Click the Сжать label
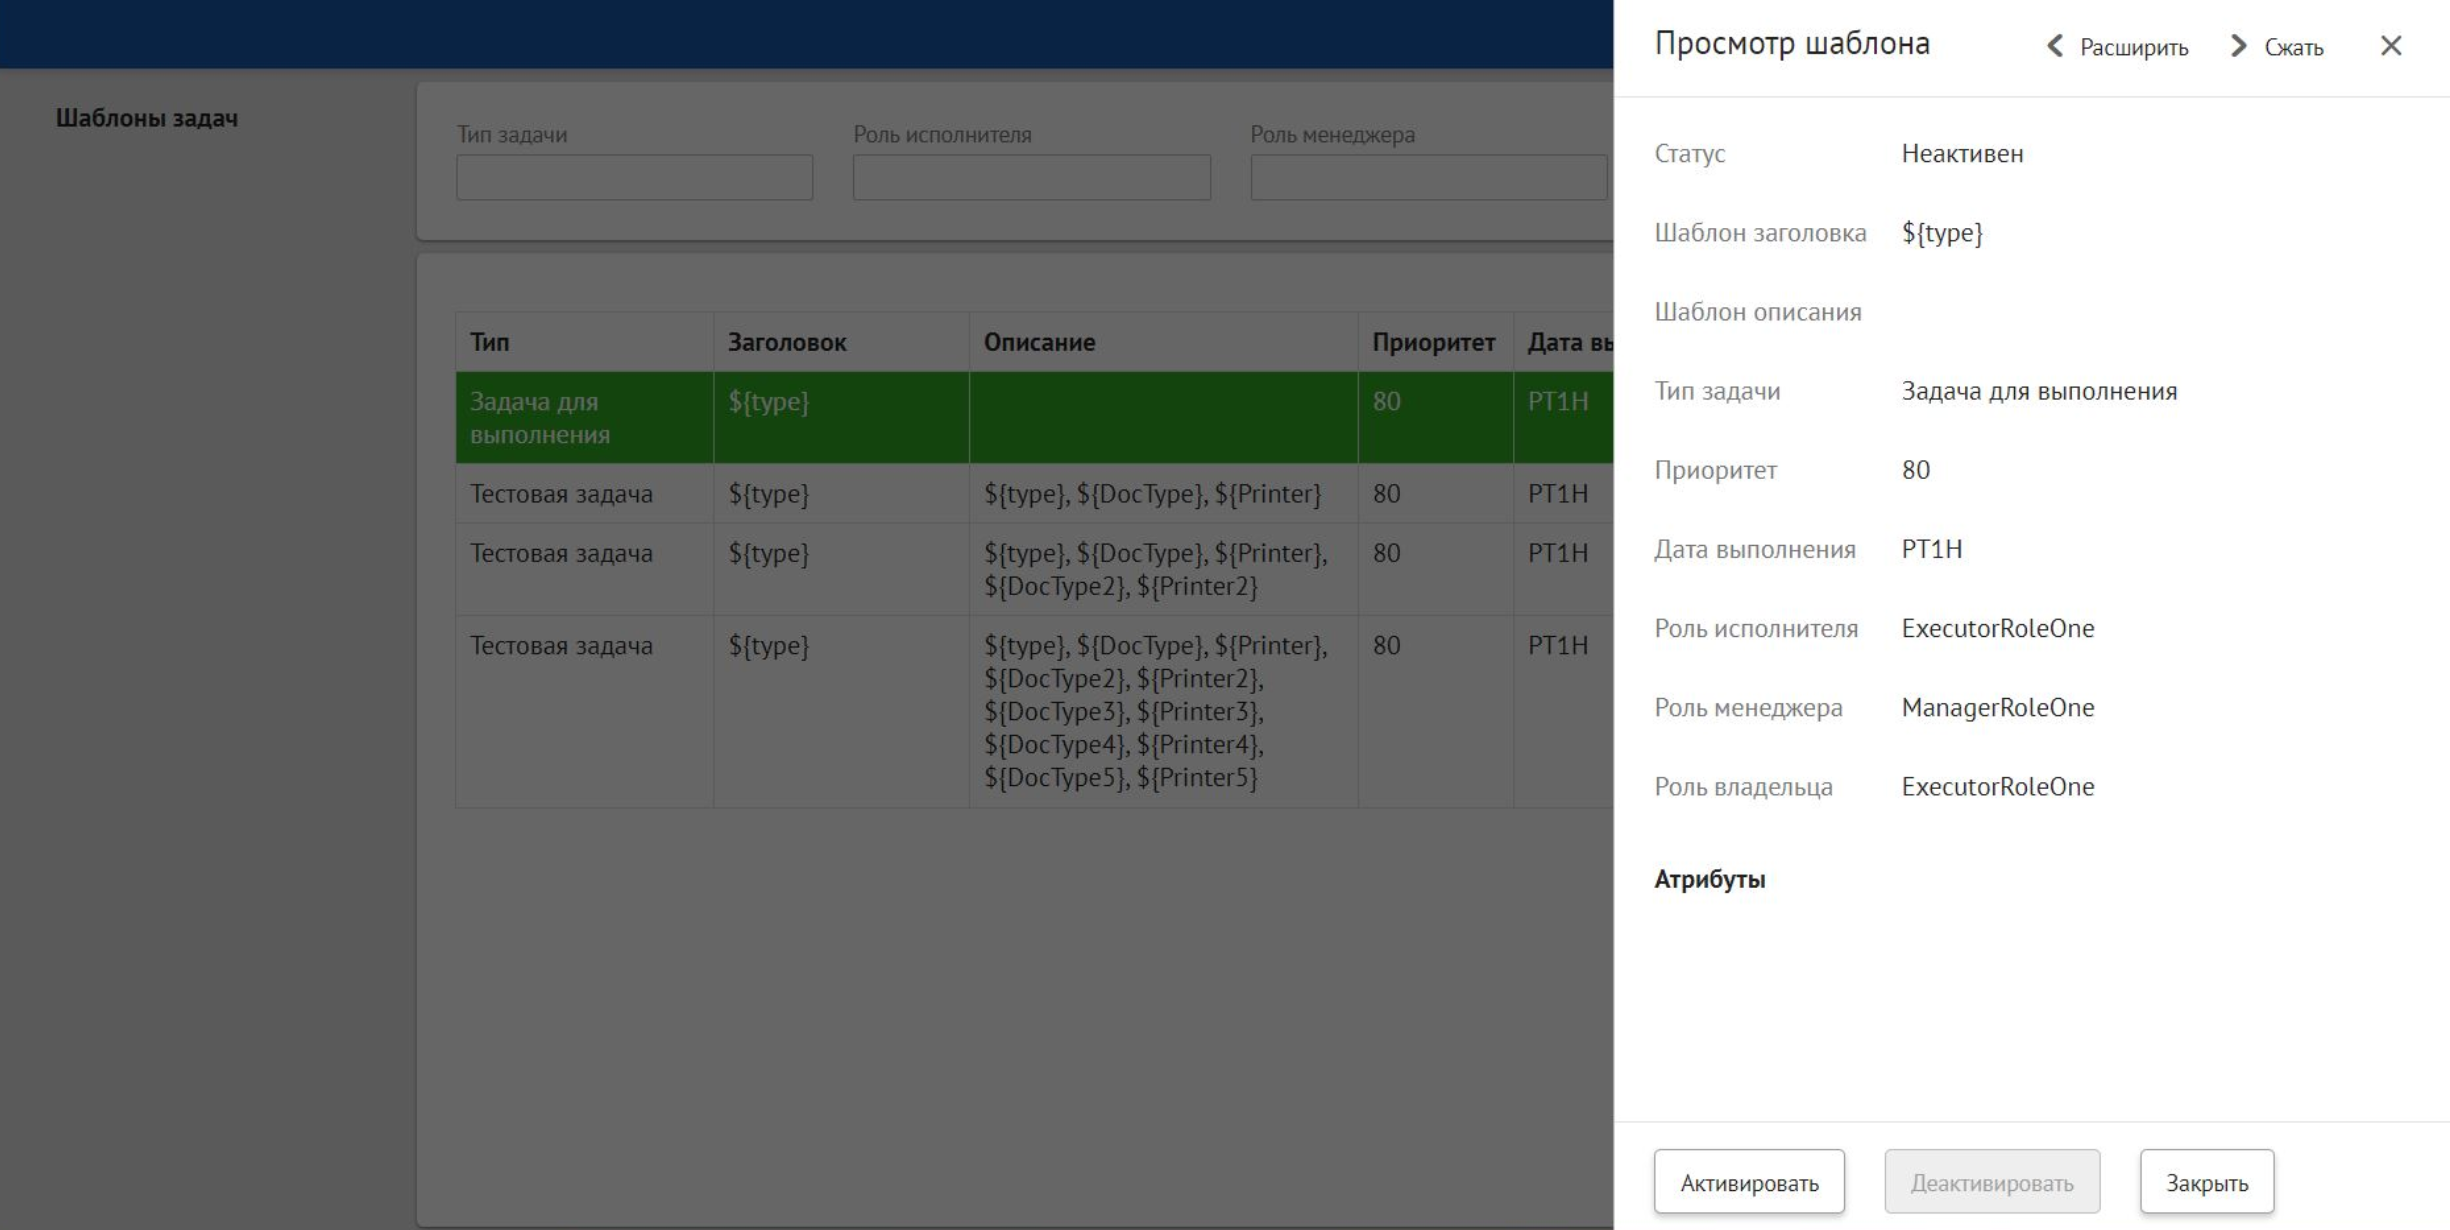The width and height of the screenshot is (2450, 1230). 2293,47
